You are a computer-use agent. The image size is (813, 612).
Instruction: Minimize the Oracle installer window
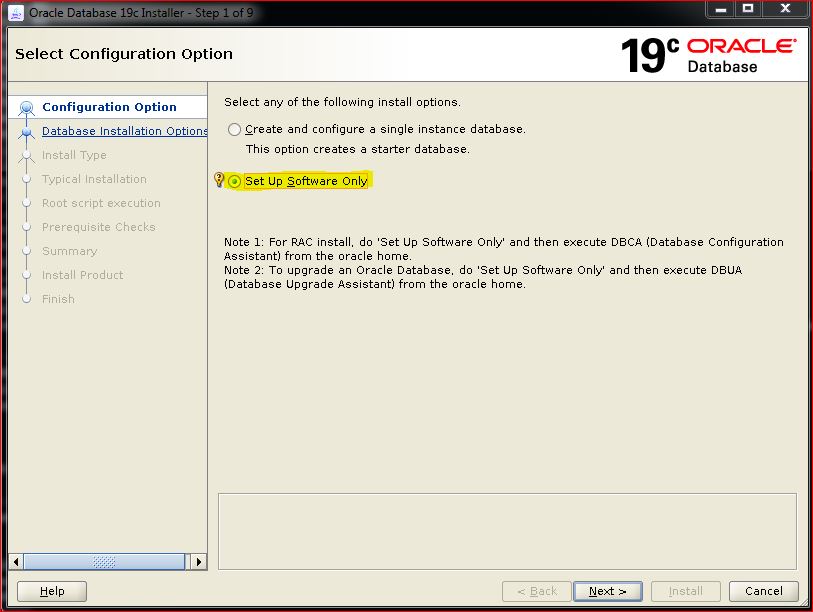(720, 10)
